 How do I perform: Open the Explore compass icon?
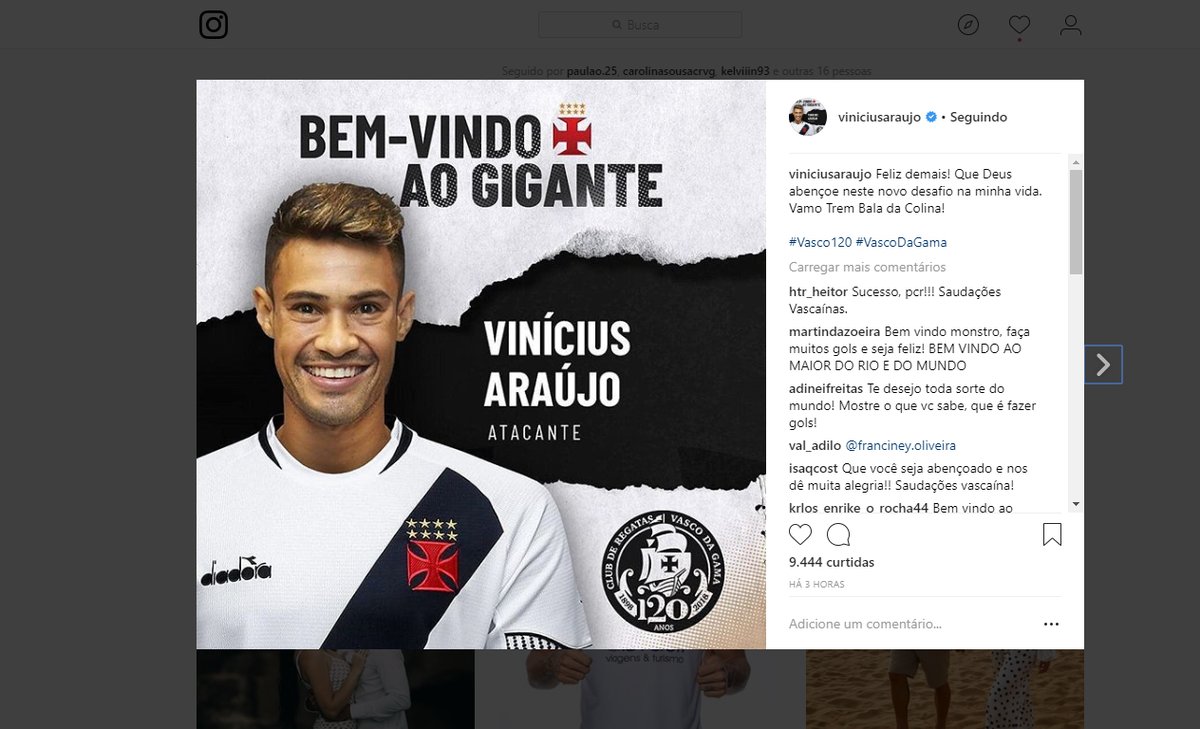(968, 25)
